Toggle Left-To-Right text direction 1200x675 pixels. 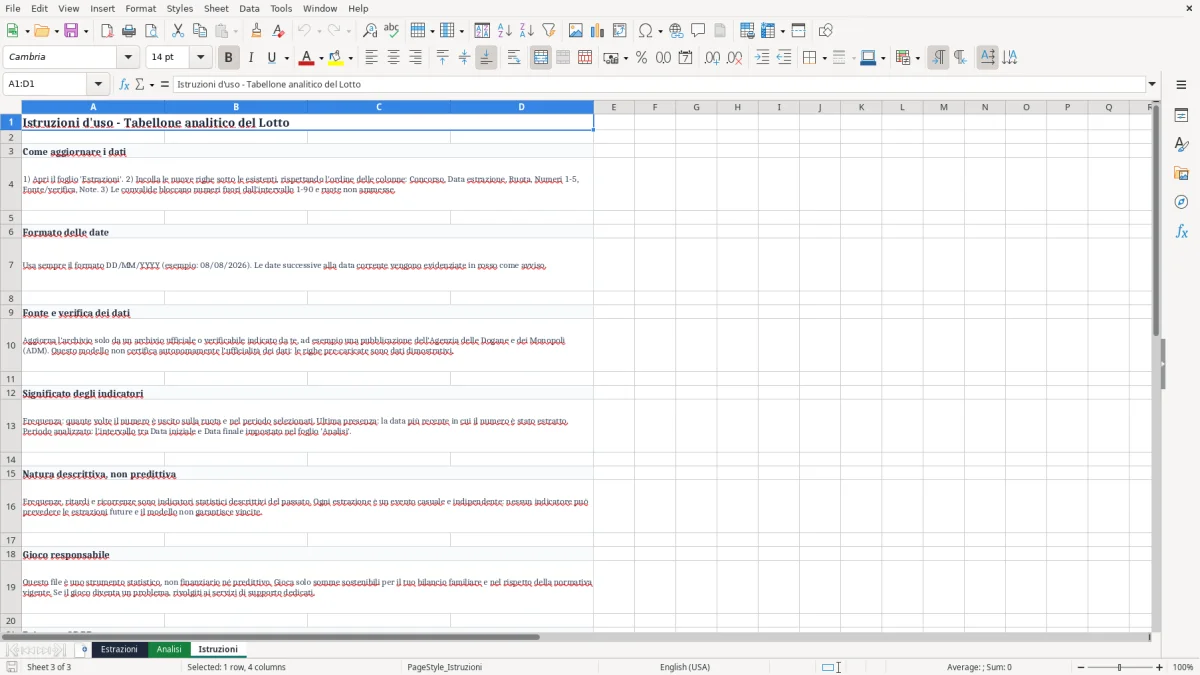pos(938,58)
